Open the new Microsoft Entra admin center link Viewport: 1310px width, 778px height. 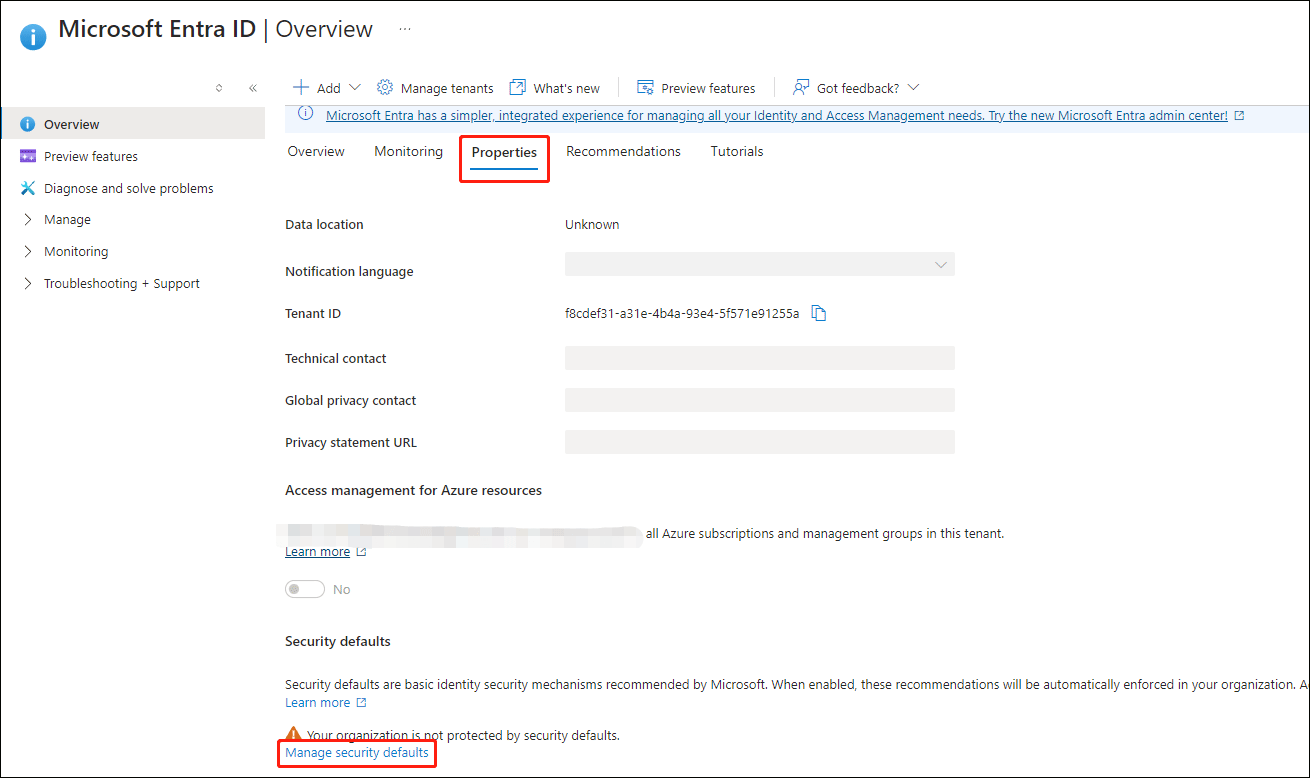[777, 115]
